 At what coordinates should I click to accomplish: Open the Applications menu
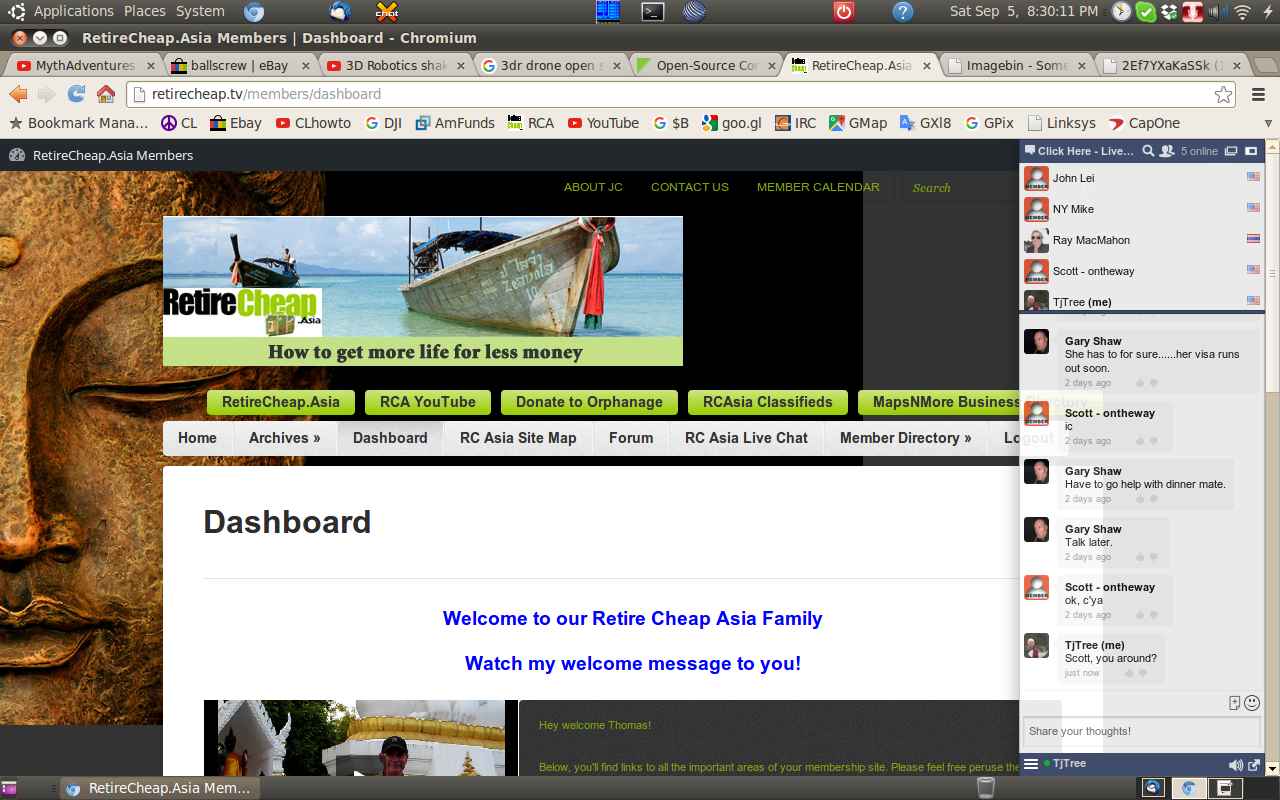coord(73,11)
